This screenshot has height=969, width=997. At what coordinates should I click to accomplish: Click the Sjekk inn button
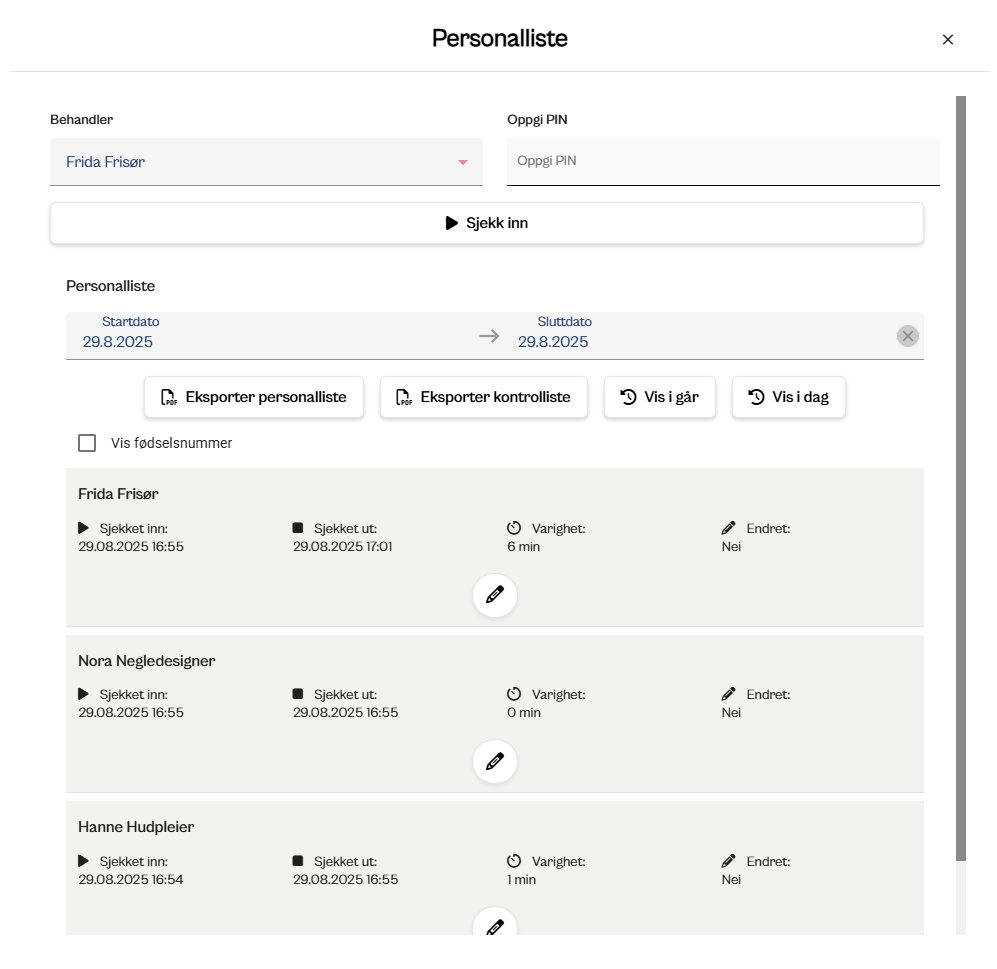(x=487, y=223)
